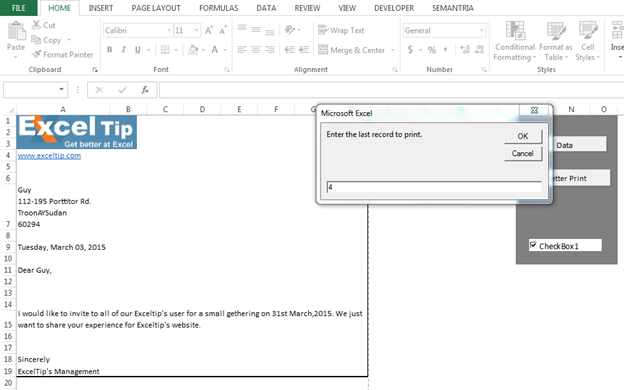Switch to the PAGE LAYOUT tab
This screenshot has width=624, height=390.
(156, 8)
